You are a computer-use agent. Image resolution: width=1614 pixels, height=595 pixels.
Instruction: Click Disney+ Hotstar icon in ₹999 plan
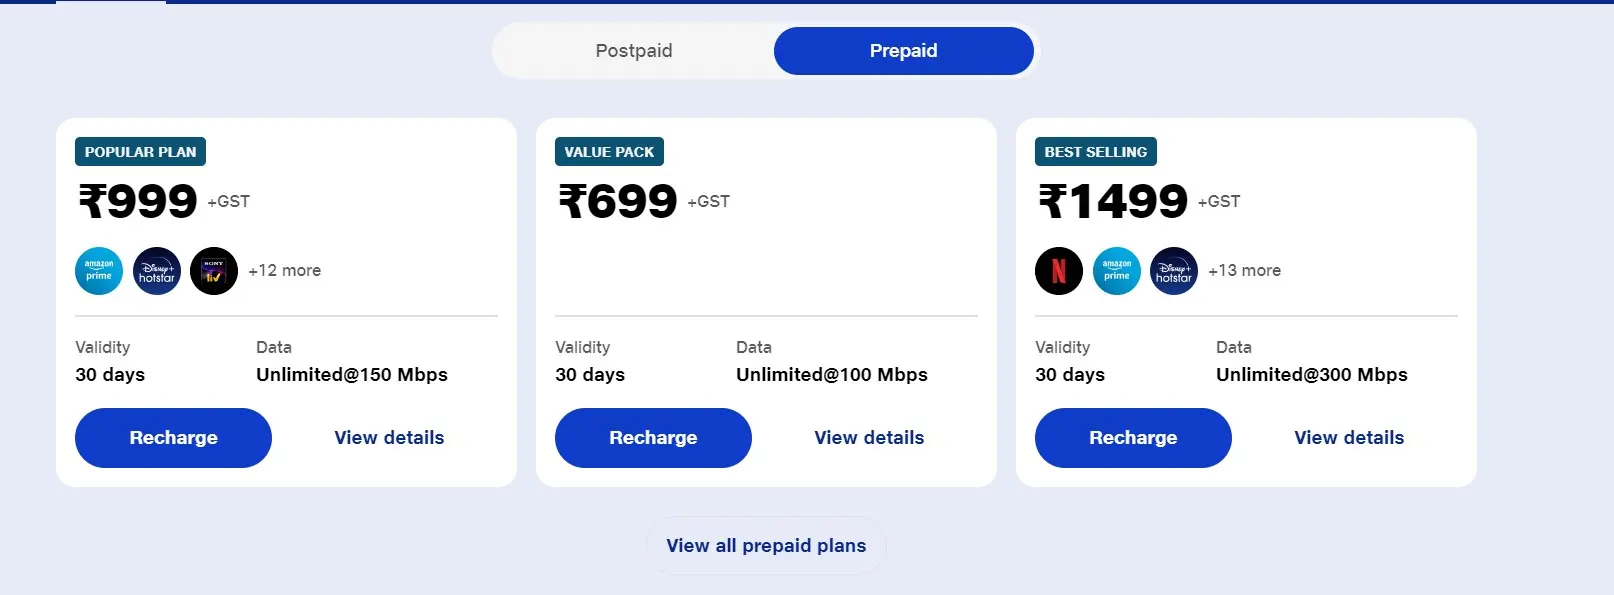(157, 271)
